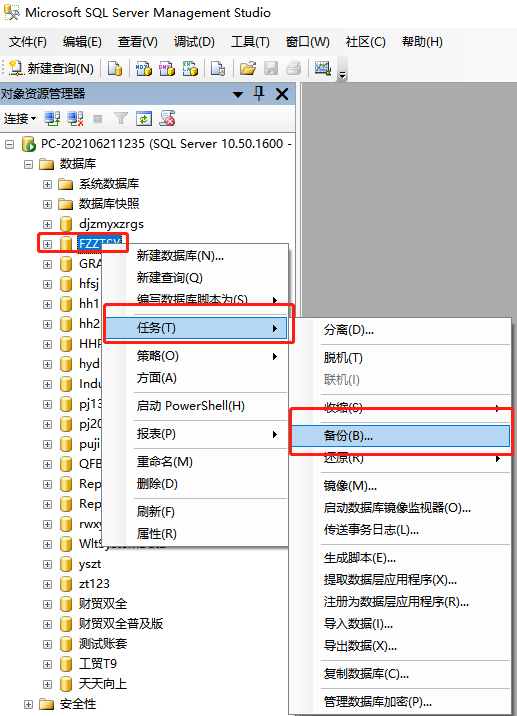
Task: Open the 工具(T) menu
Action: [250, 42]
